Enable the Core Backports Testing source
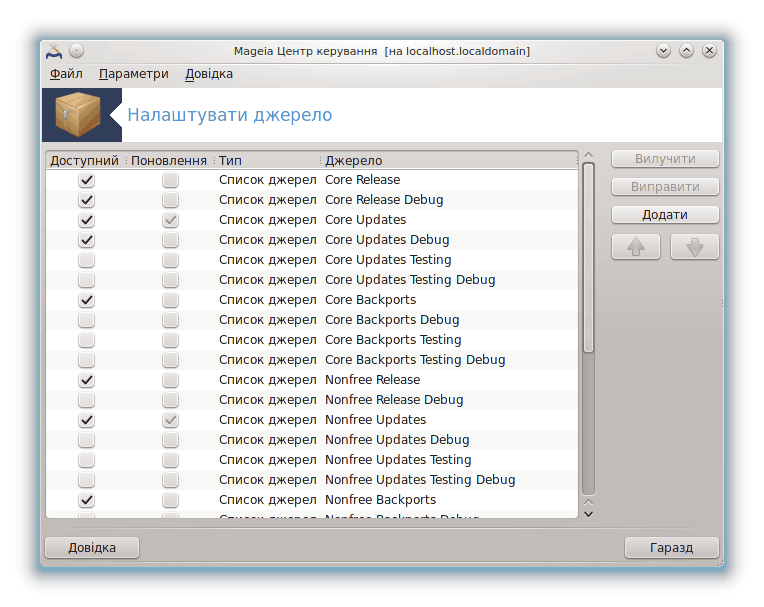 click(87, 340)
